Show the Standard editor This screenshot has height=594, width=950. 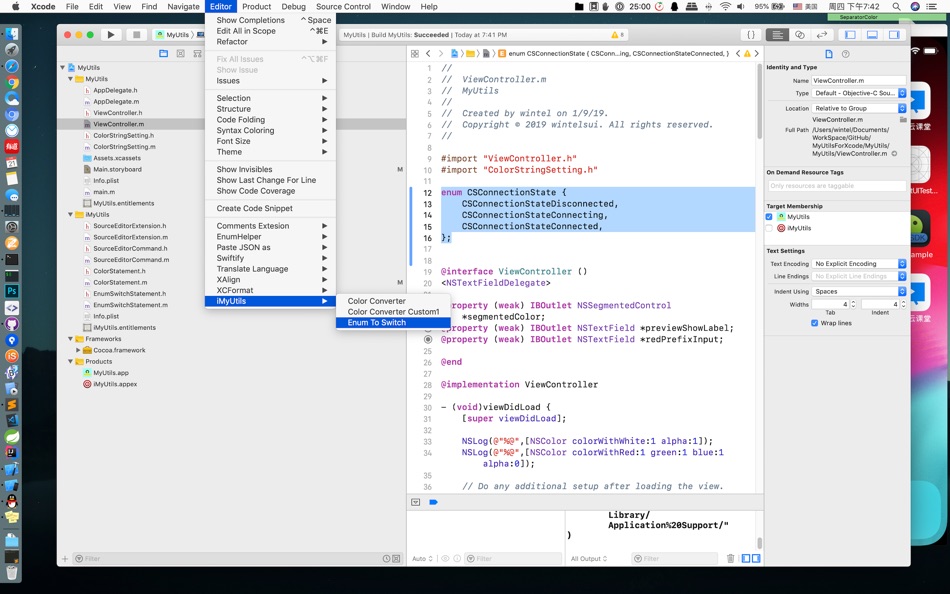[777, 35]
